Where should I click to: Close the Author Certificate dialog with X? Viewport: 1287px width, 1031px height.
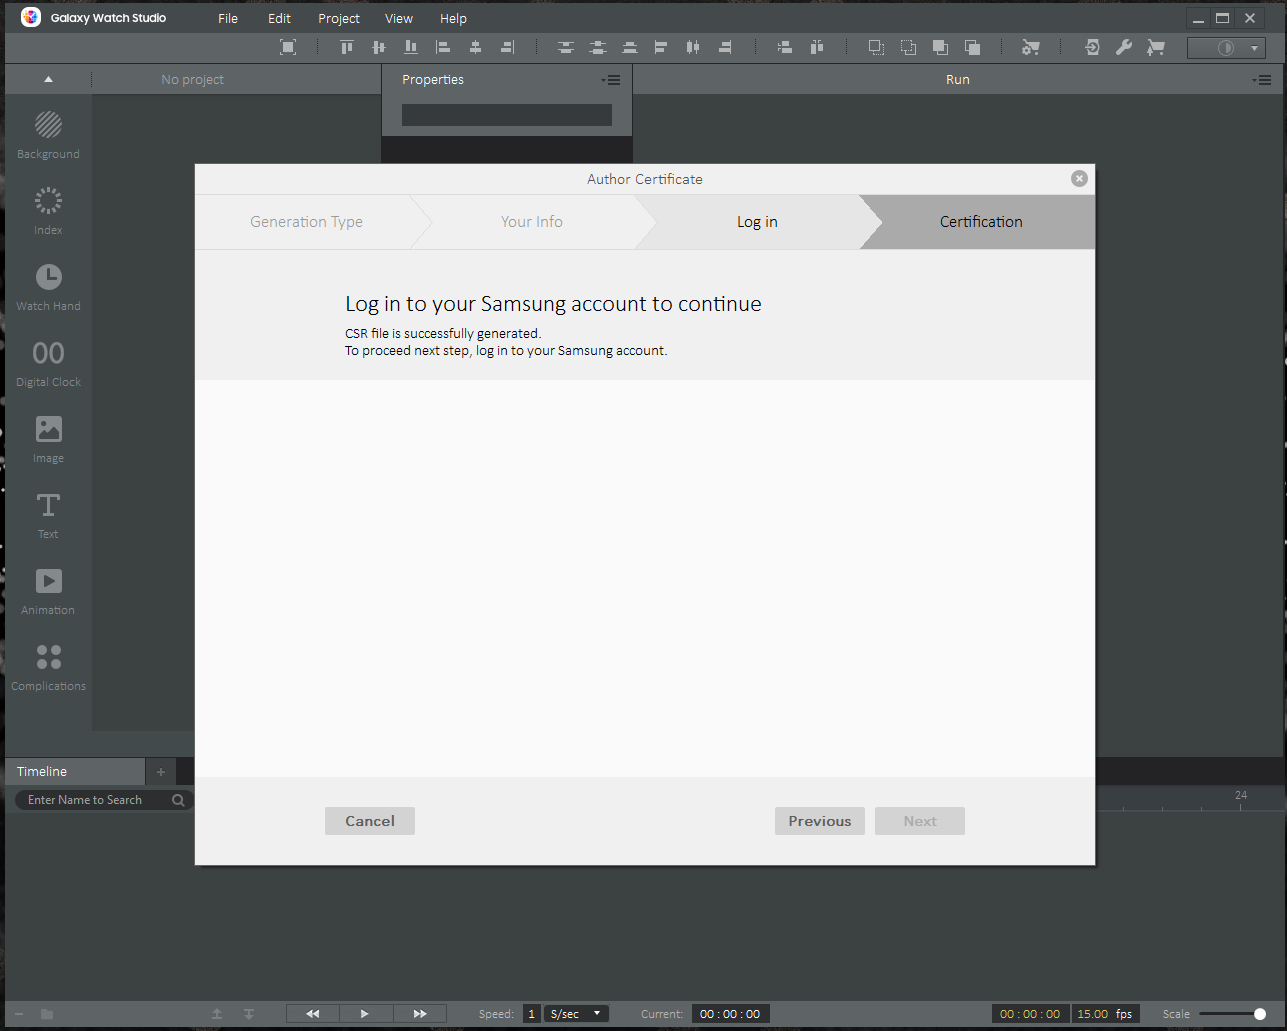click(1079, 178)
